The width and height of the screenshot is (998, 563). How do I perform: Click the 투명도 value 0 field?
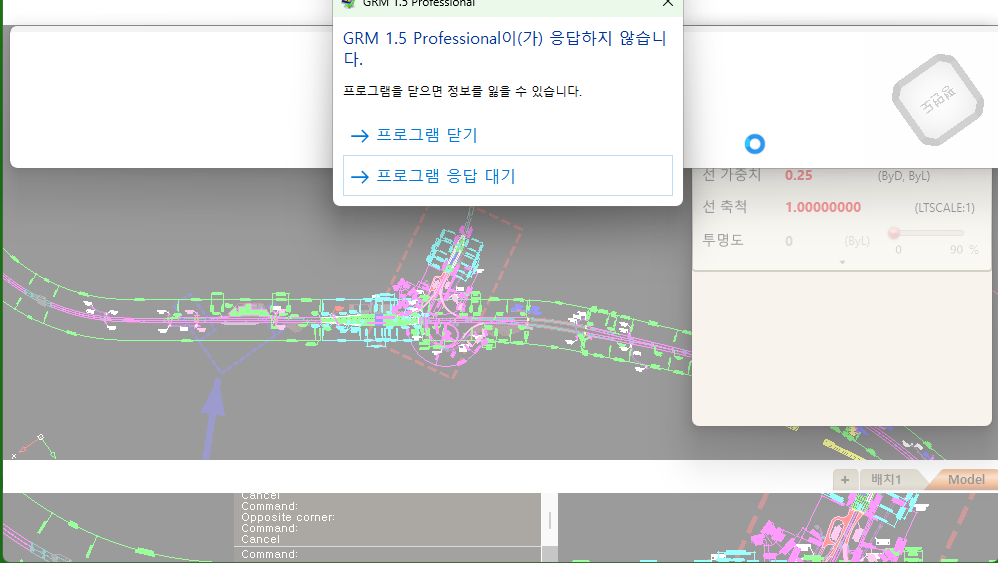click(789, 241)
